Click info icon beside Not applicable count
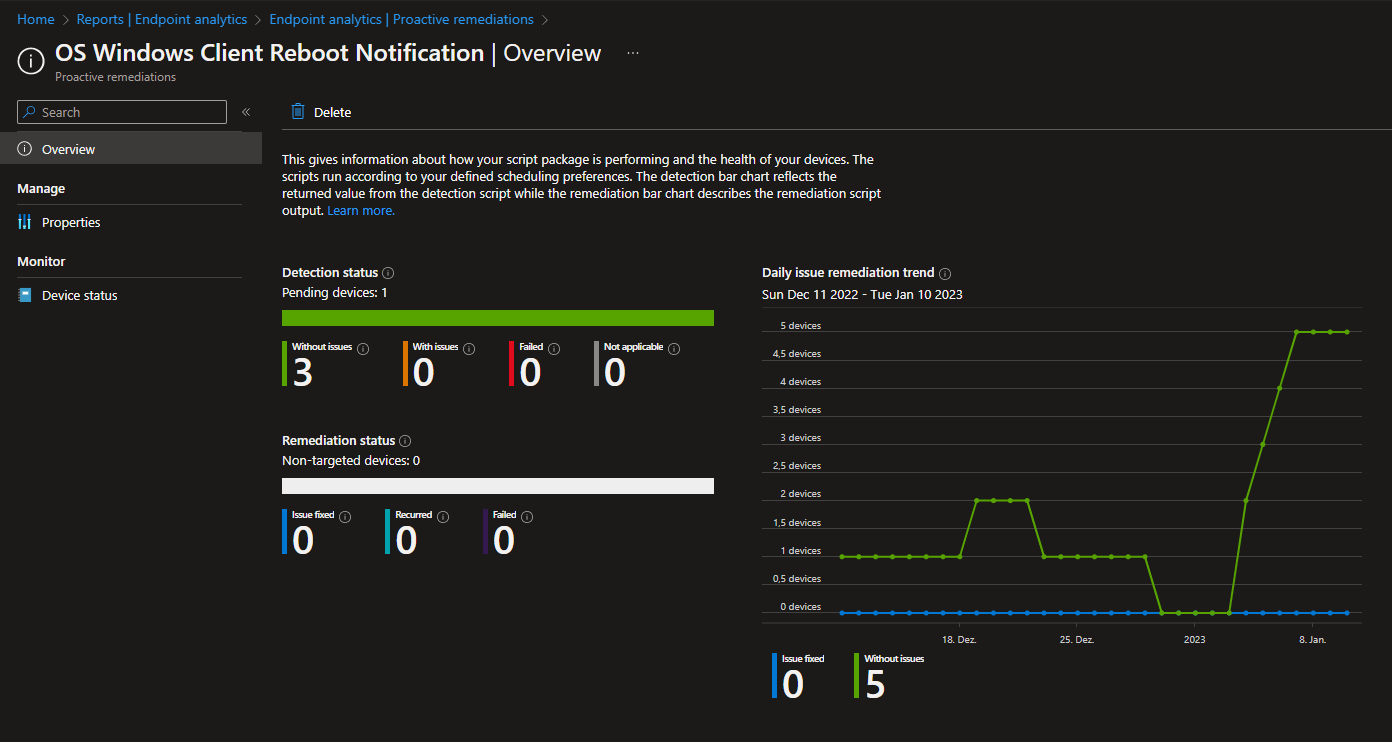The width and height of the screenshot is (1392, 742). tap(674, 349)
